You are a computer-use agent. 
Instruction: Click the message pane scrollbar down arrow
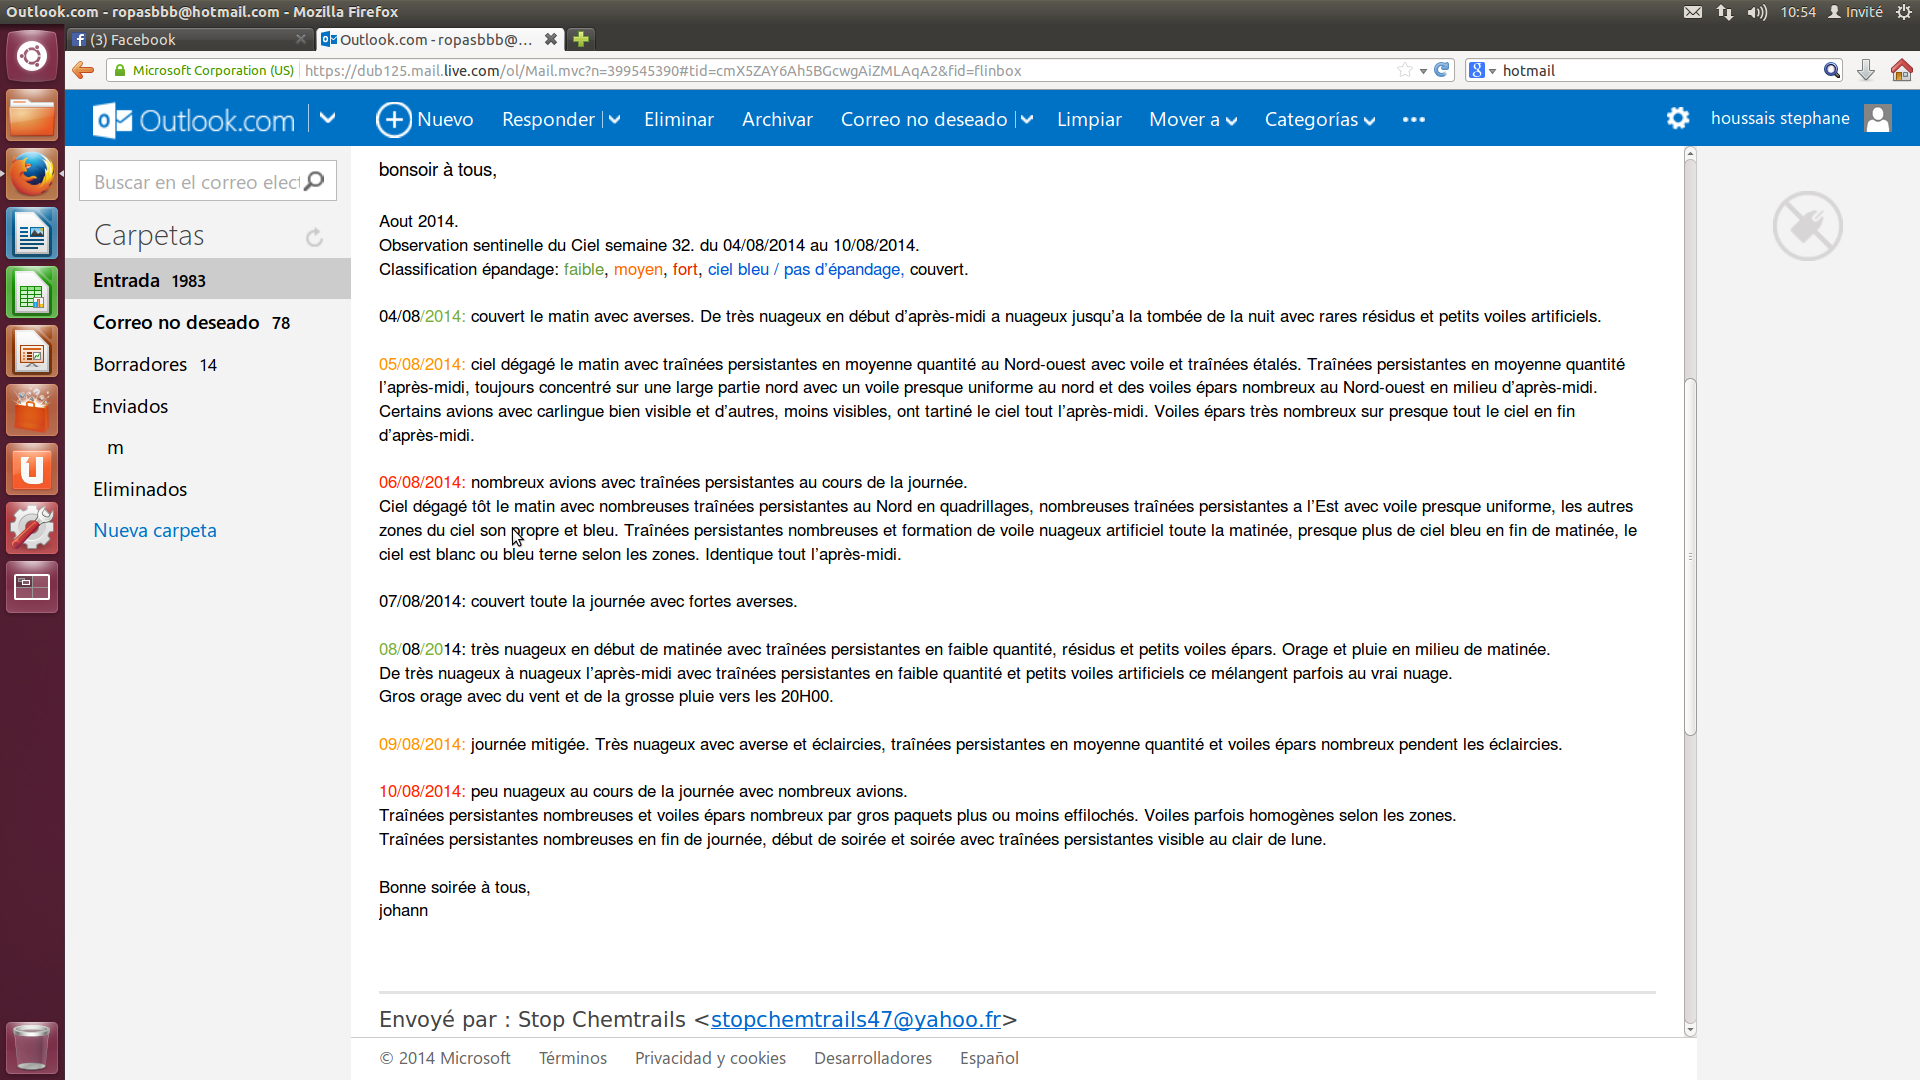coord(1690,1029)
